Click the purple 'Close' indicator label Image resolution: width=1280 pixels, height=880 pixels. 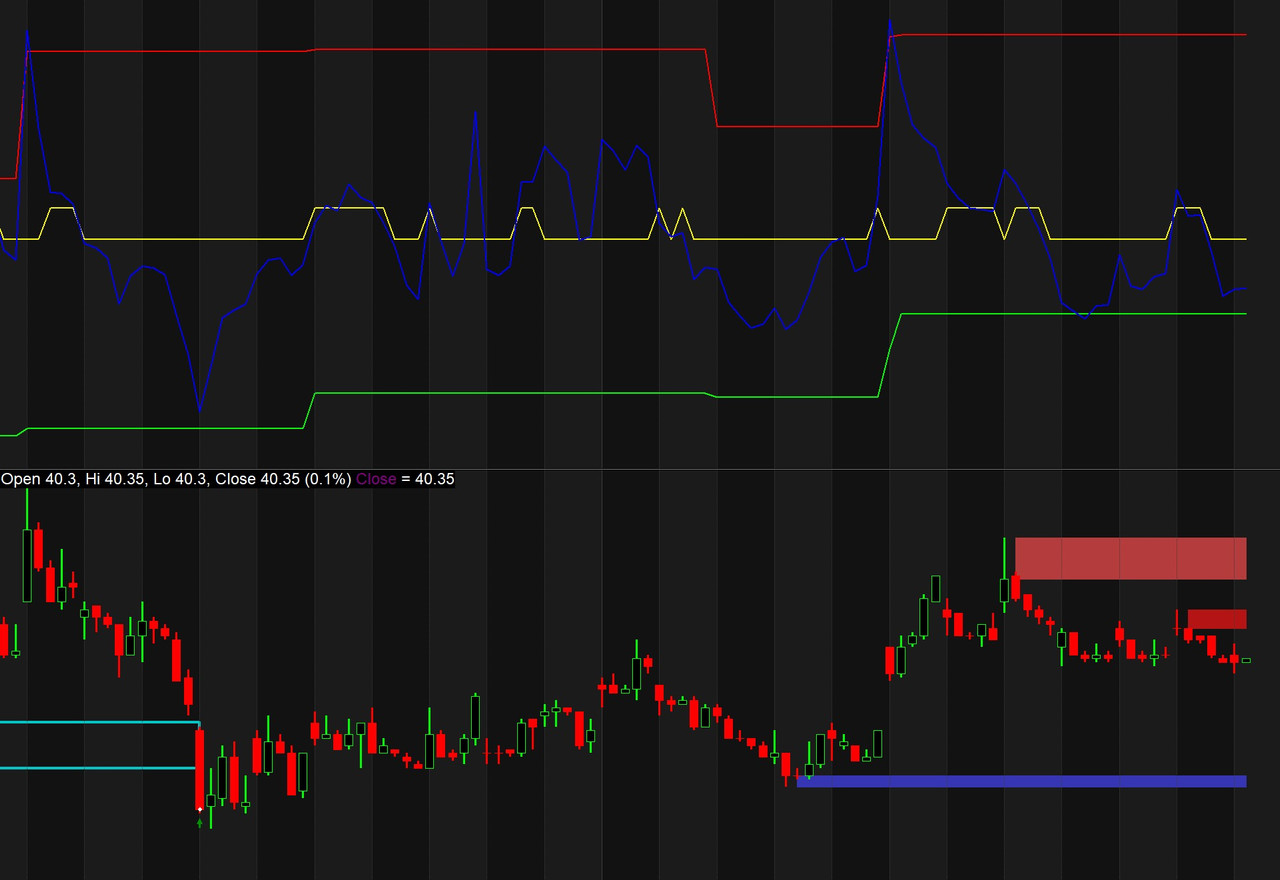(376, 479)
